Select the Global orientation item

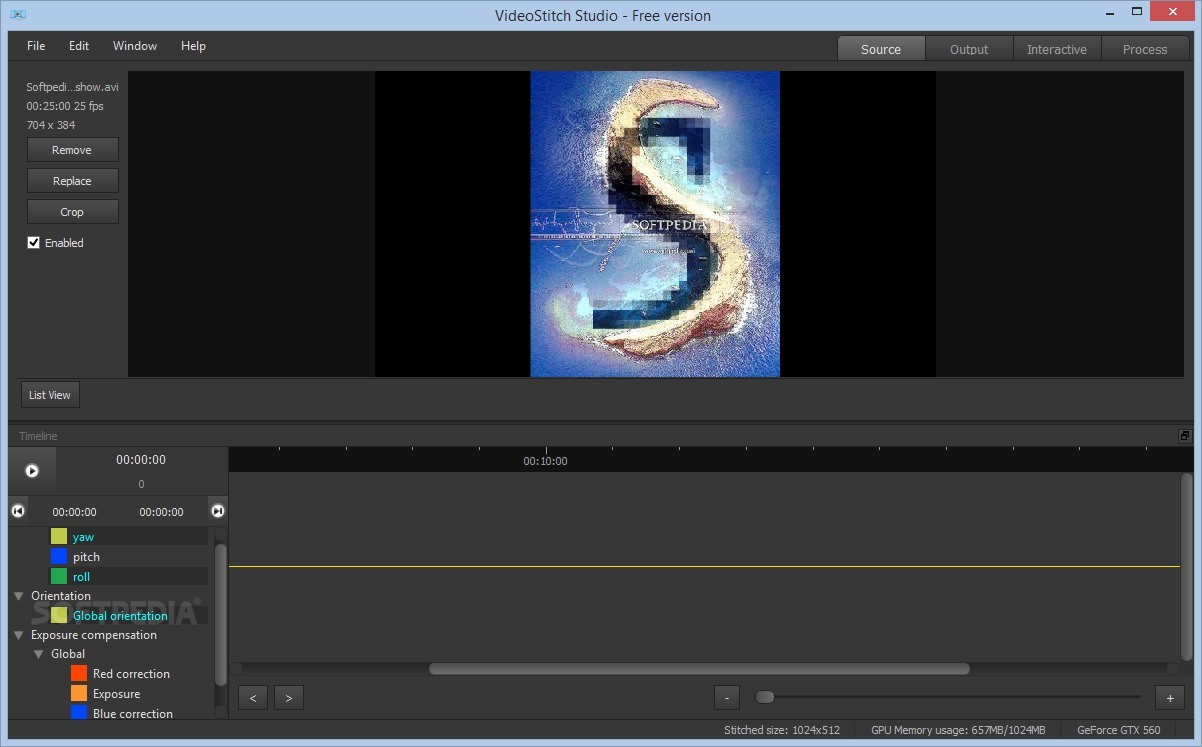[x=120, y=616]
